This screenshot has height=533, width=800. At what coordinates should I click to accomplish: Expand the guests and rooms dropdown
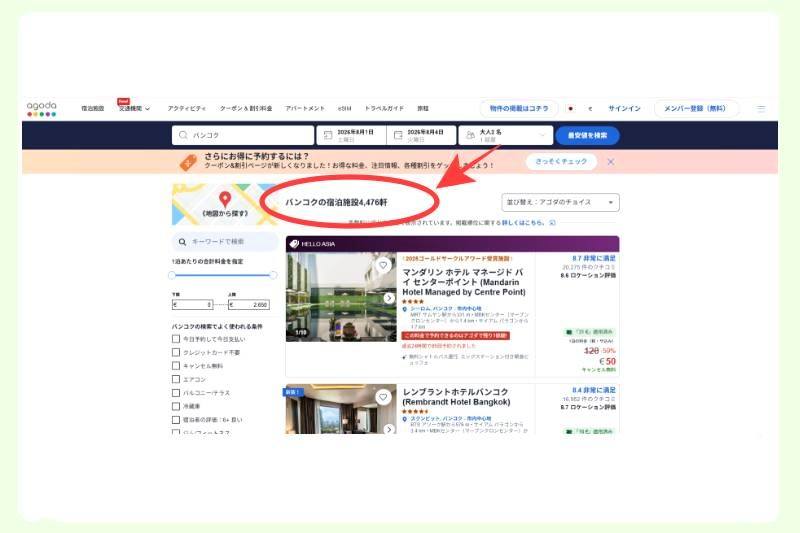(x=506, y=135)
